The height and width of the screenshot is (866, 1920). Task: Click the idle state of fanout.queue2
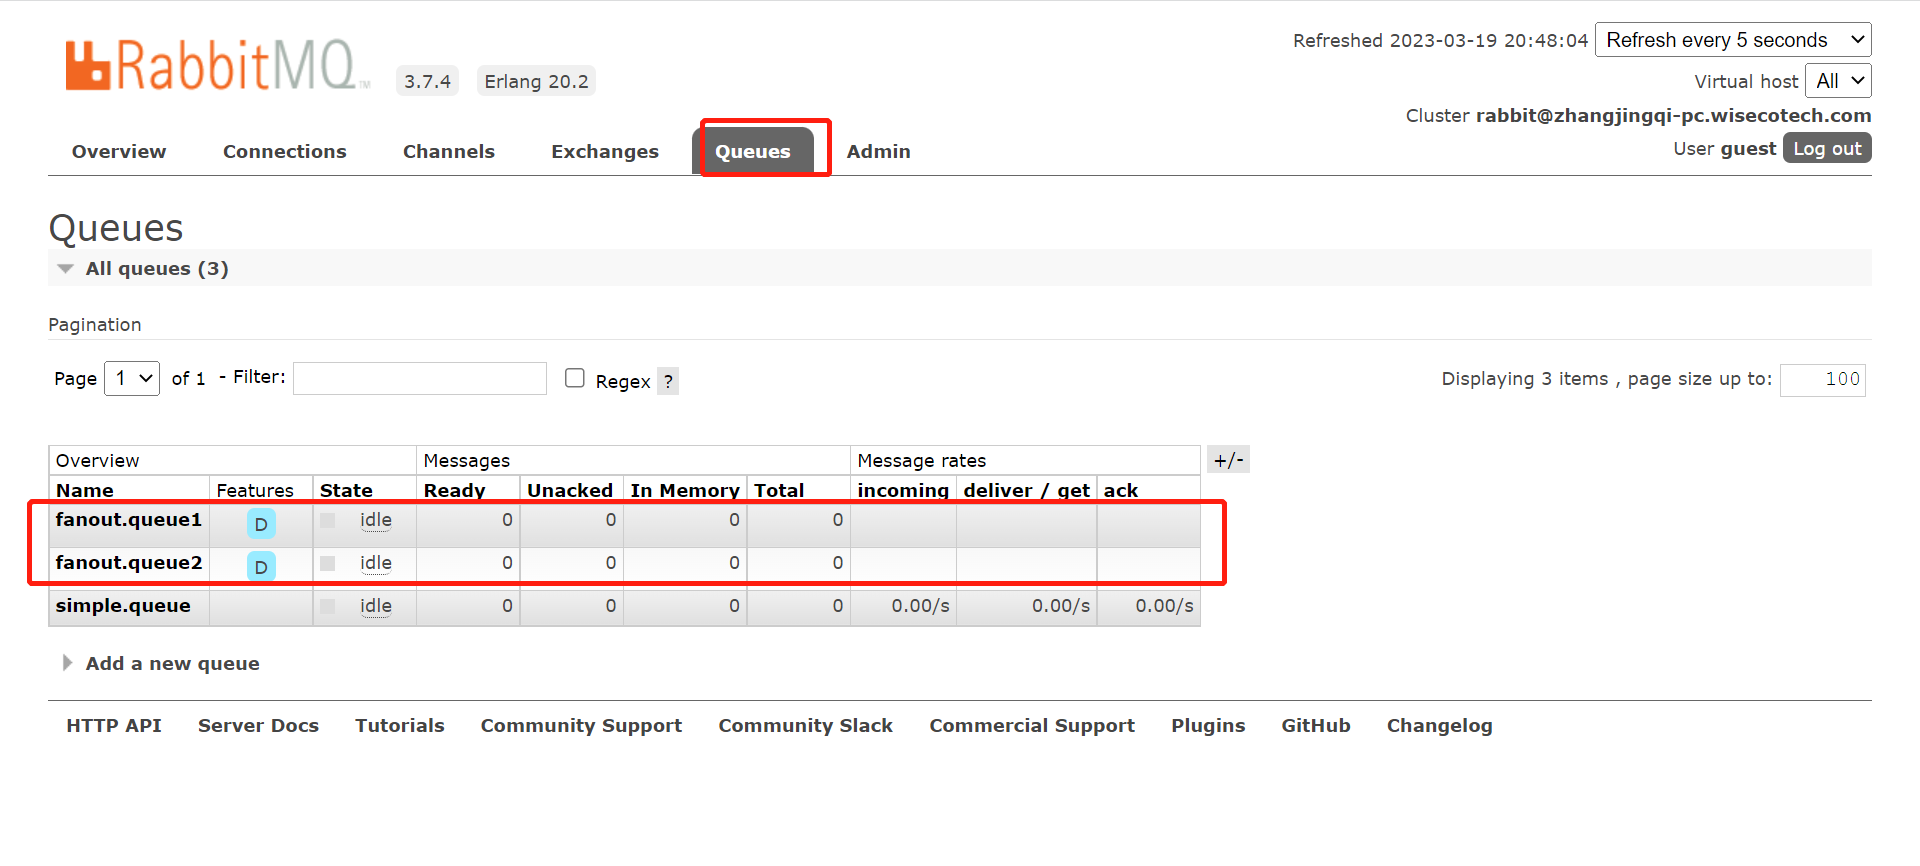(x=376, y=563)
